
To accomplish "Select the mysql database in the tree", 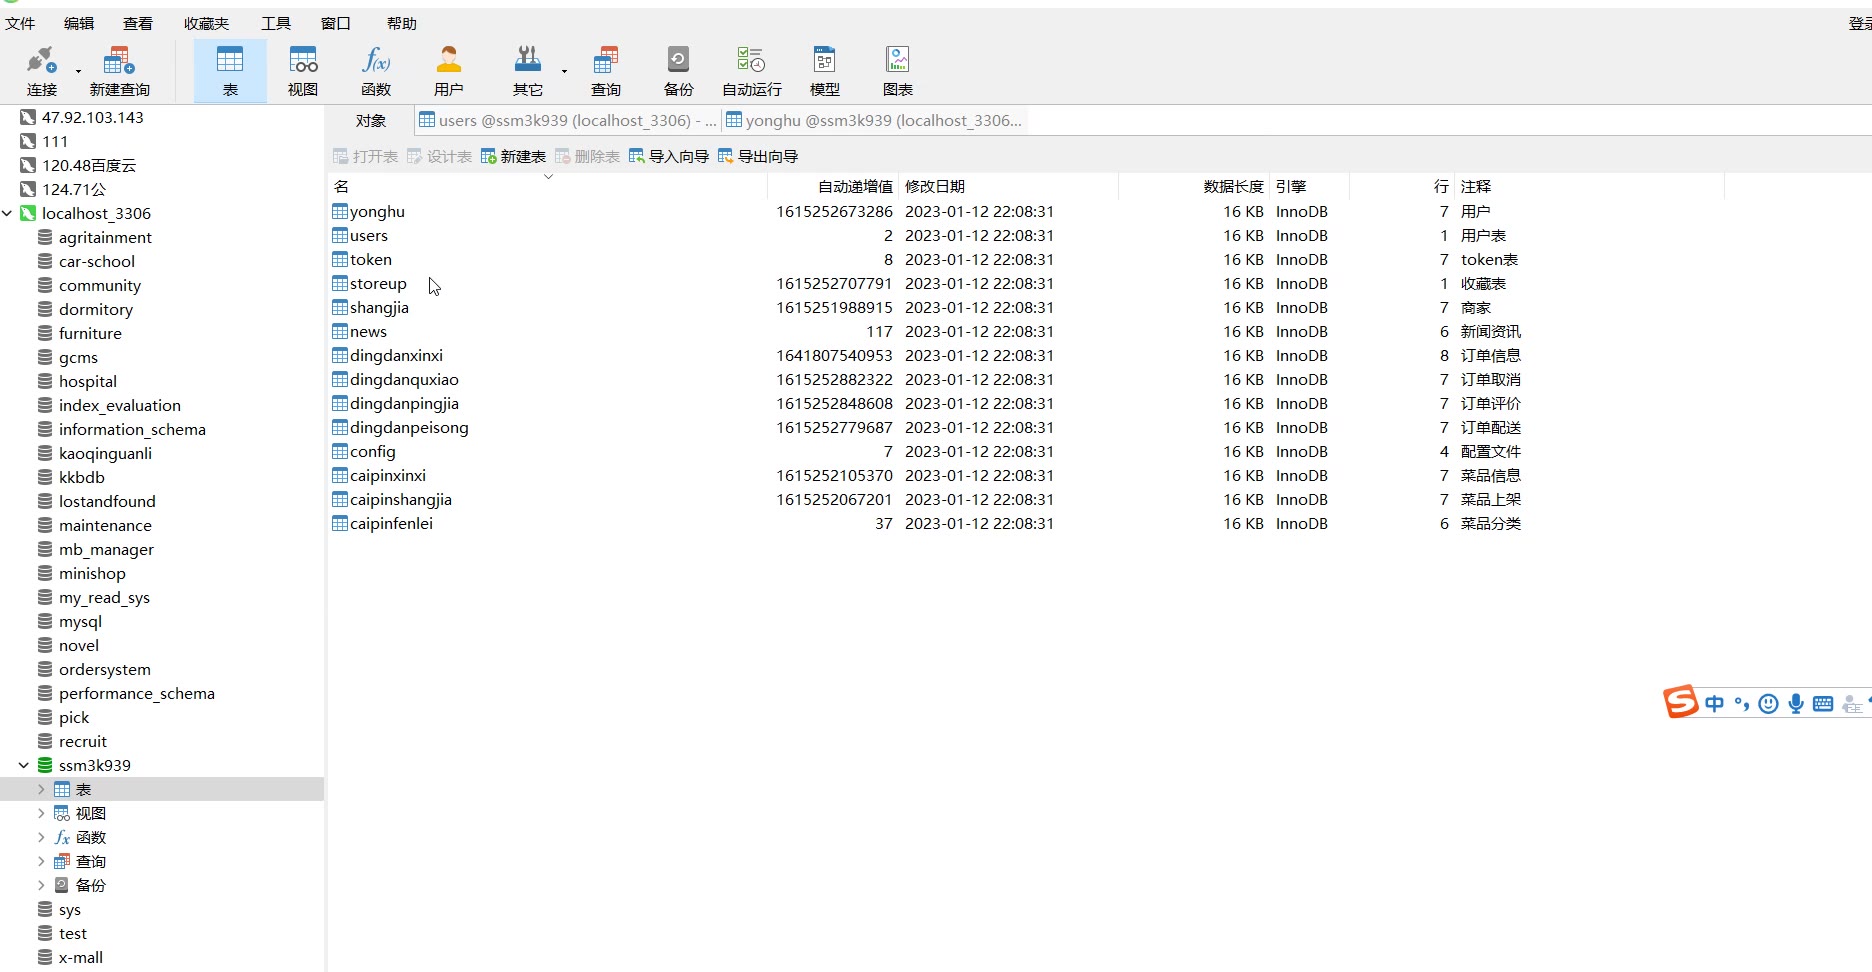I will pyautogui.click(x=80, y=621).
